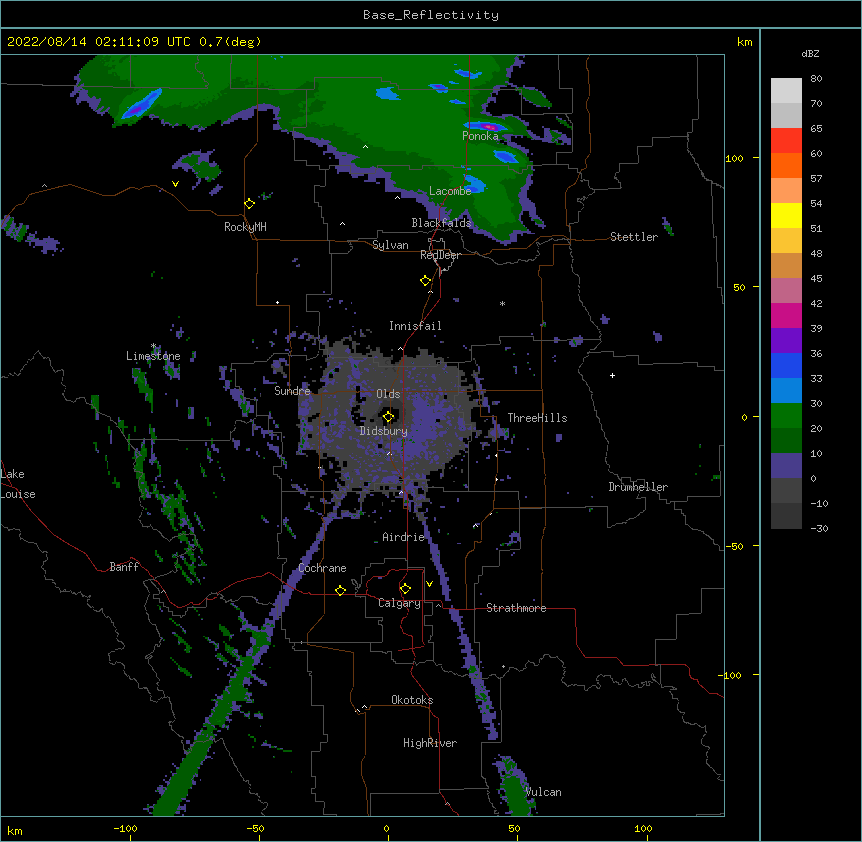Click the Sylvan label

pos(390,245)
